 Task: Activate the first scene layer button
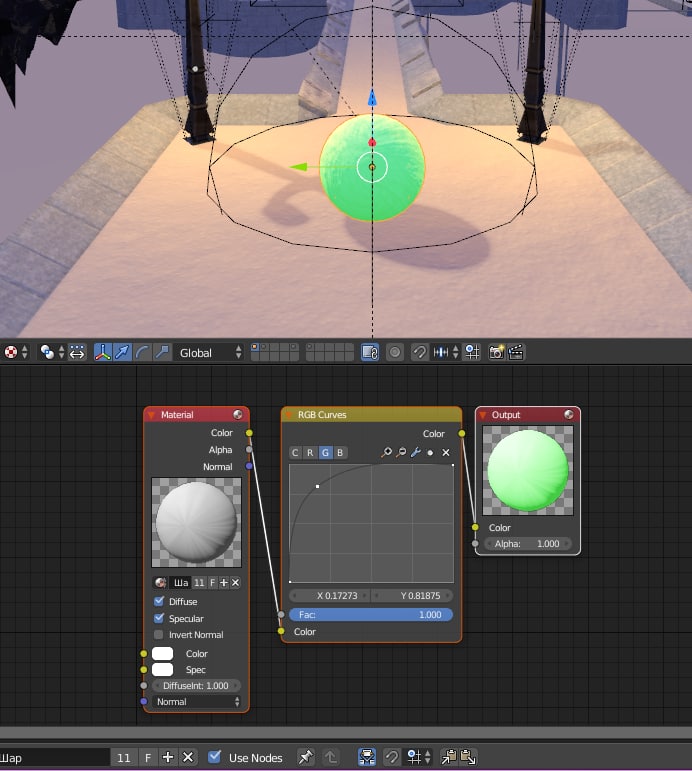pyautogui.click(x=255, y=347)
